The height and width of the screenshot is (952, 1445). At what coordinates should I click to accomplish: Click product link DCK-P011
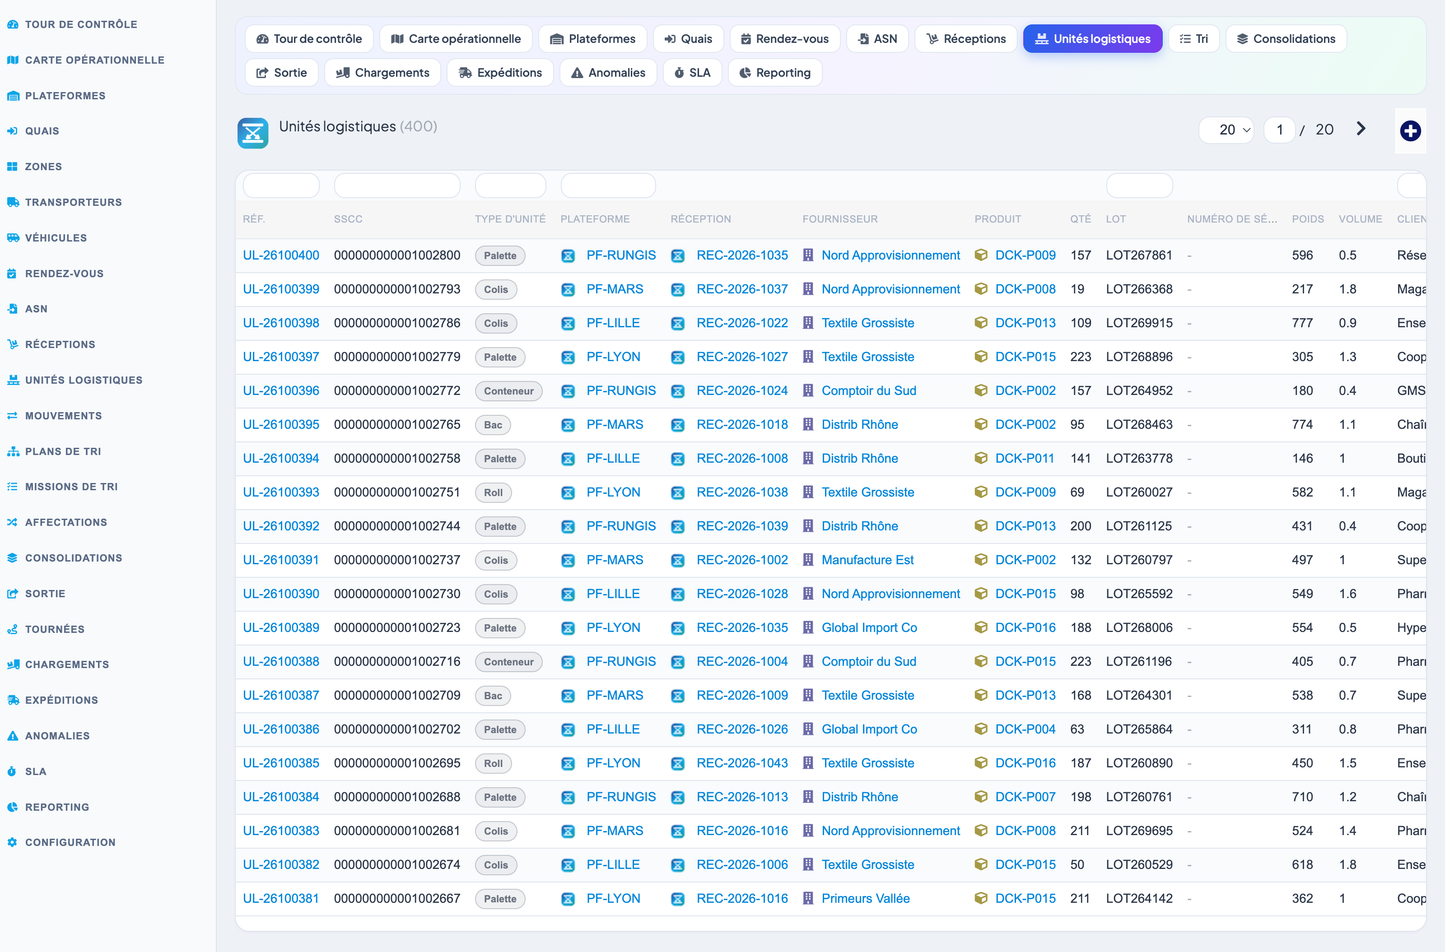click(1025, 458)
